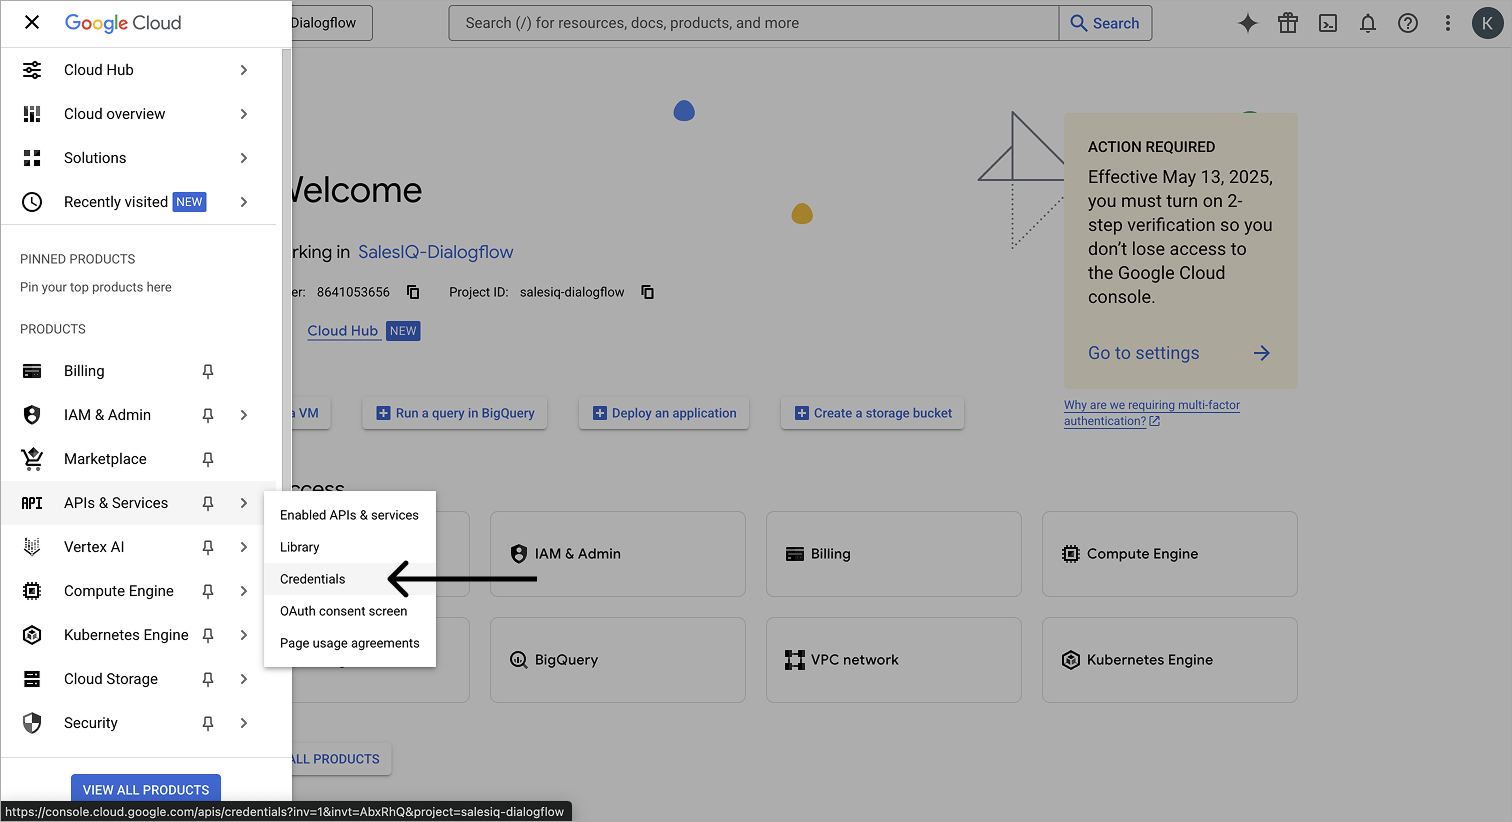Open the account avatar K

tap(1488, 23)
